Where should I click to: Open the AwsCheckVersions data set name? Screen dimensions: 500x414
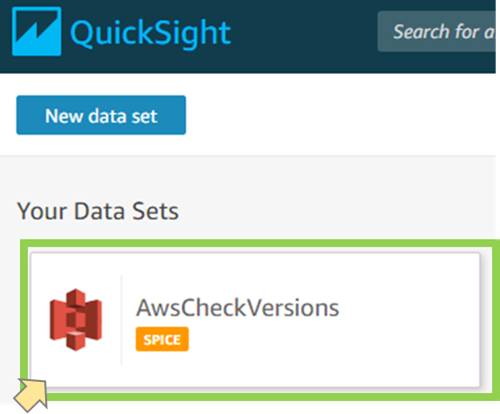(x=237, y=308)
